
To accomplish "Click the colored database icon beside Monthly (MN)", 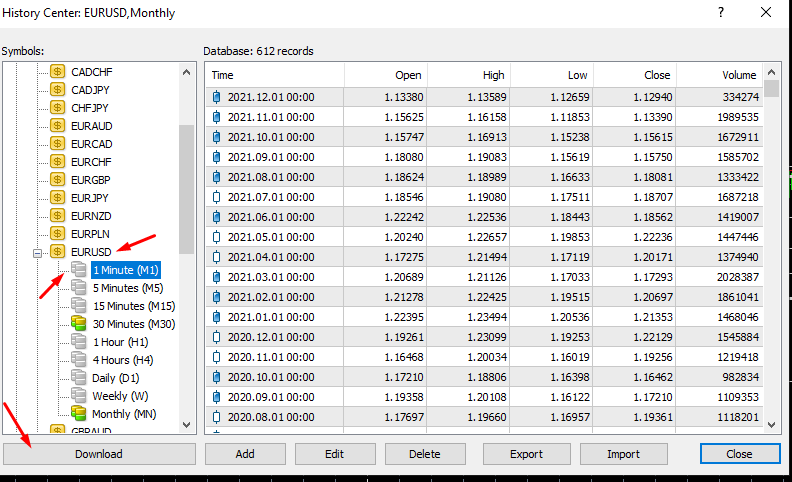I will coord(78,413).
